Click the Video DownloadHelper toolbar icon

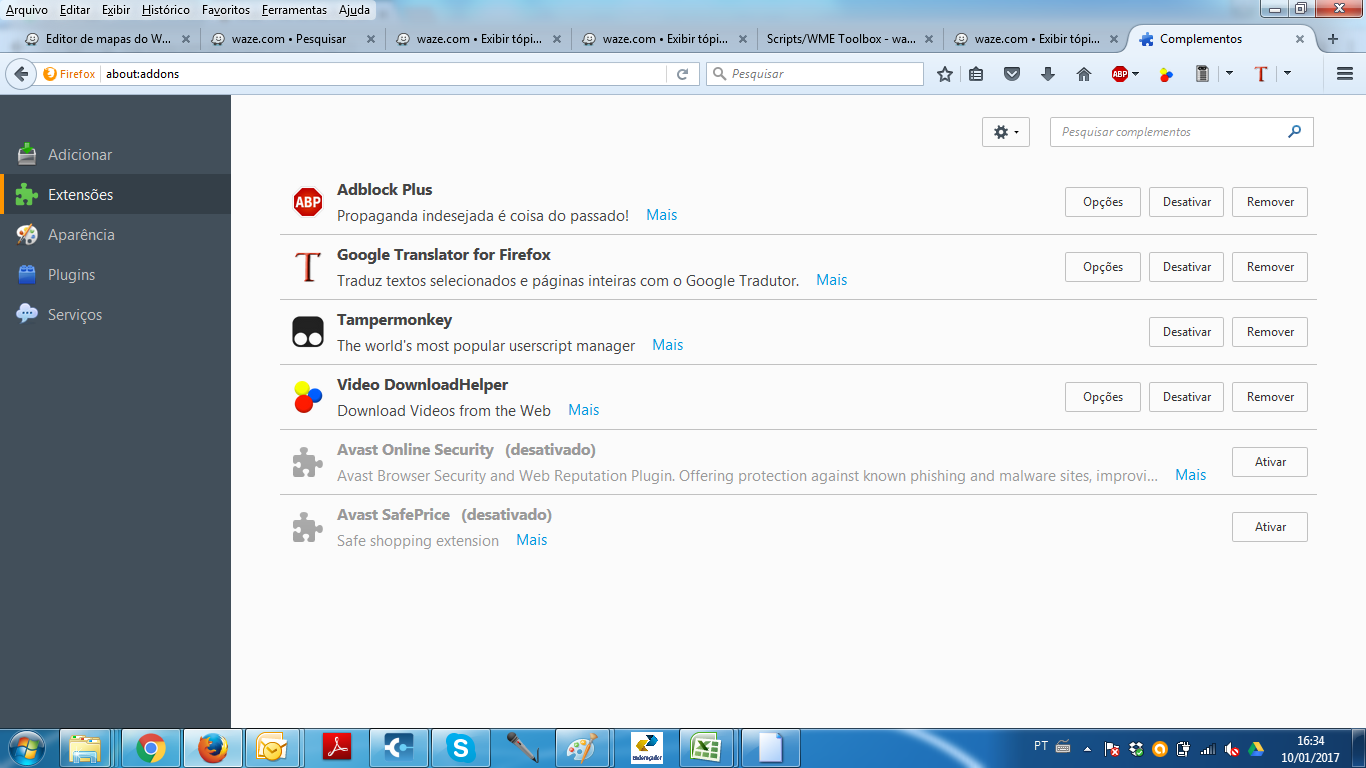click(1166, 74)
